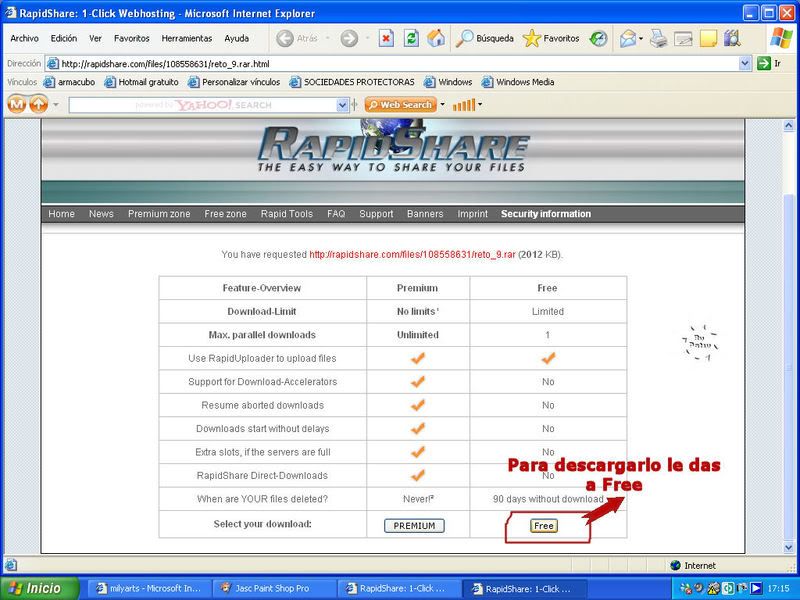Expand the address bar dropdown
The height and width of the screenshot is (600, 800).
click(745, 63)
